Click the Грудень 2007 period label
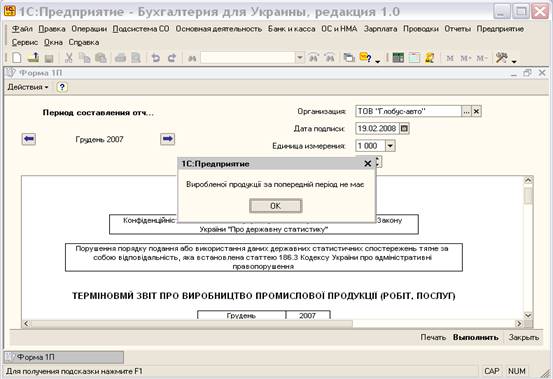The height and width of the screenshot is (379, 553). coord(99,139)
